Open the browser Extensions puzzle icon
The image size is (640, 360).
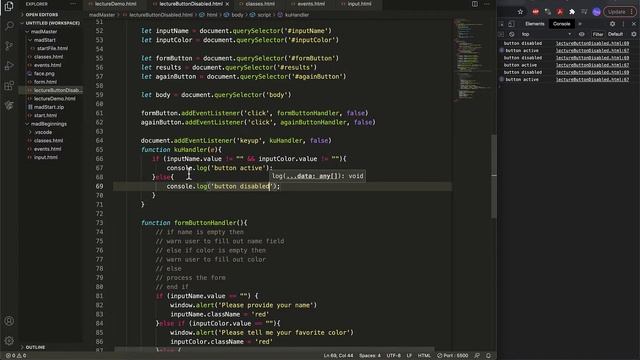point(572,12)
